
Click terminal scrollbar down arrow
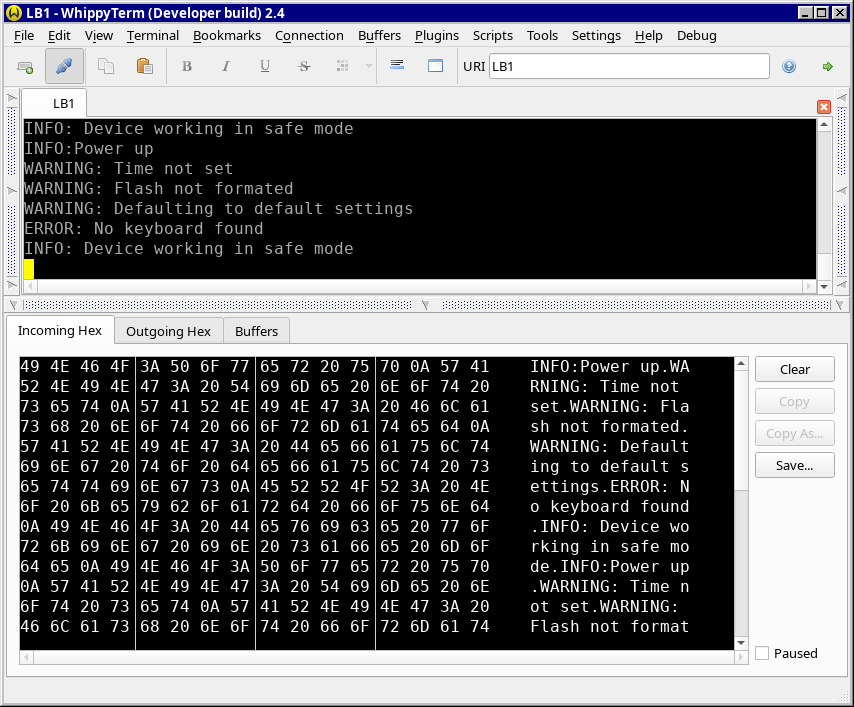point(824,287)
